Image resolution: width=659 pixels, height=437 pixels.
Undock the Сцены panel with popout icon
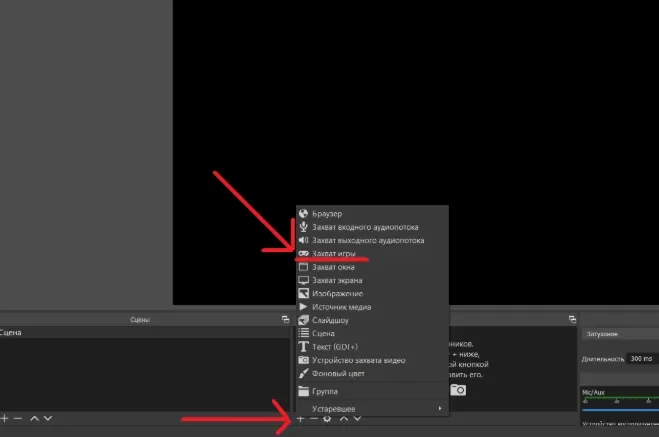[x=285, y=320]
